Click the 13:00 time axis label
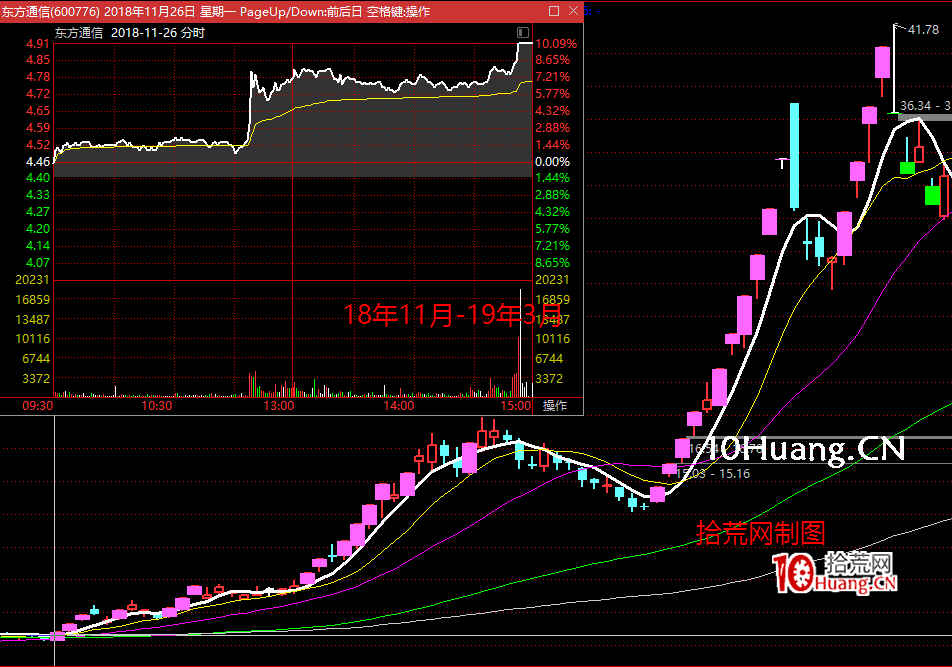The width and height of the screenshot is (952, 667). (279, 405)
